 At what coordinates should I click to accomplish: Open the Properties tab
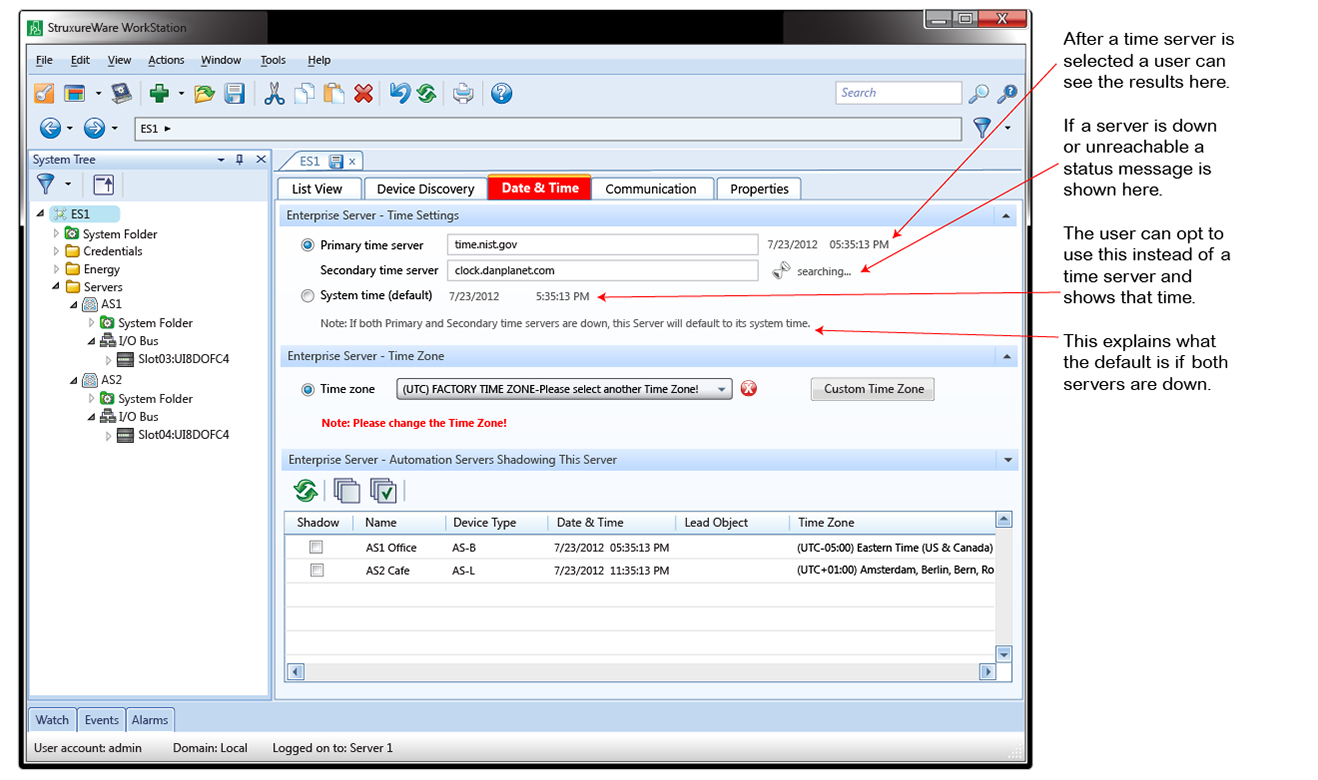759,189
